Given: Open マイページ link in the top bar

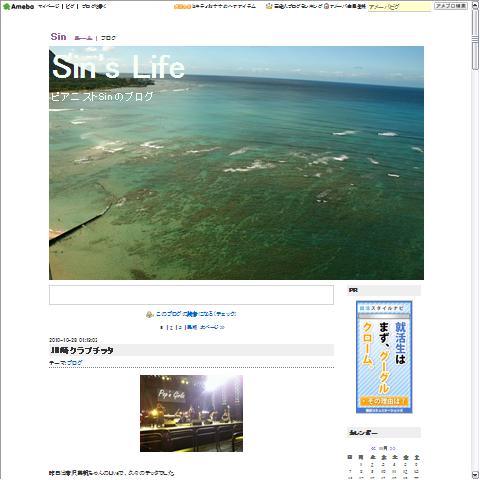Looking at the screenshot, I should point(49,6).
